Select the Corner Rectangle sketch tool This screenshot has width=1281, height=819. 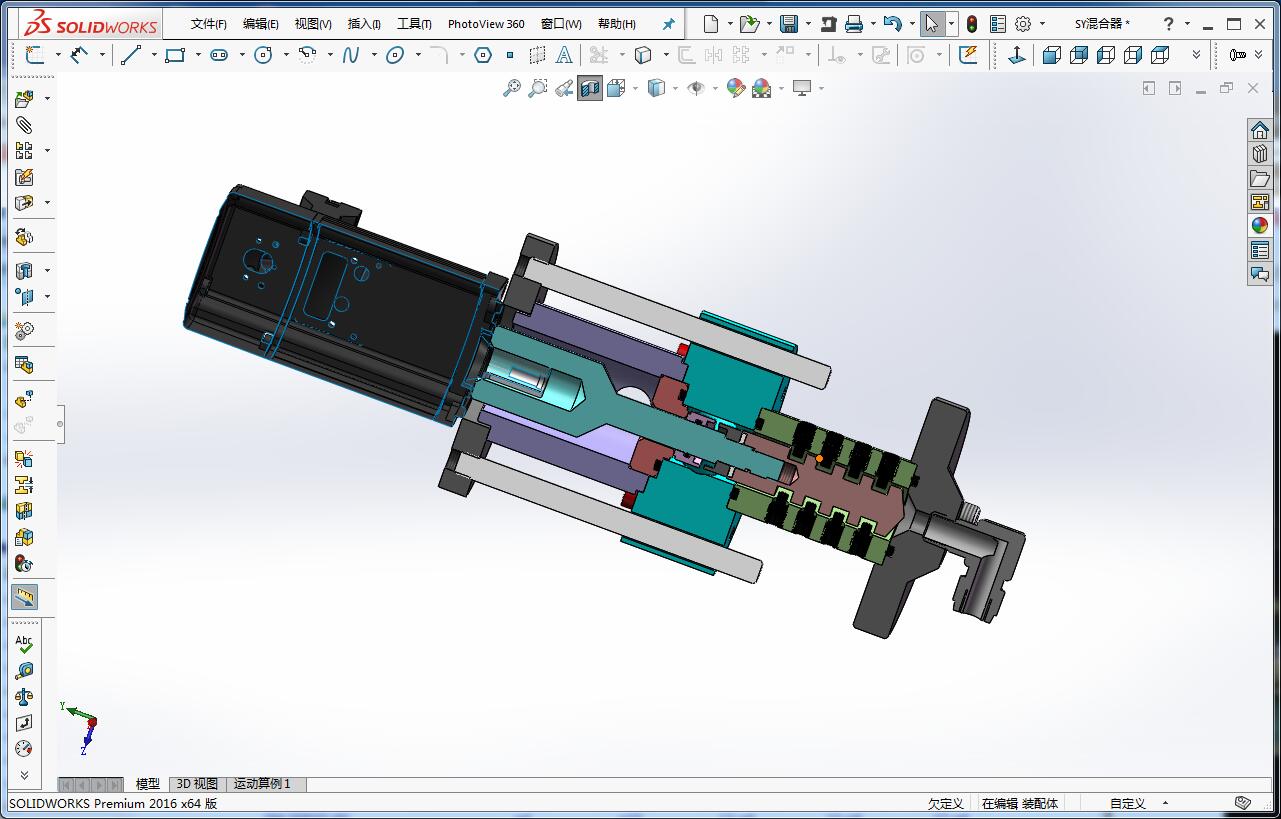coord(175,55)
